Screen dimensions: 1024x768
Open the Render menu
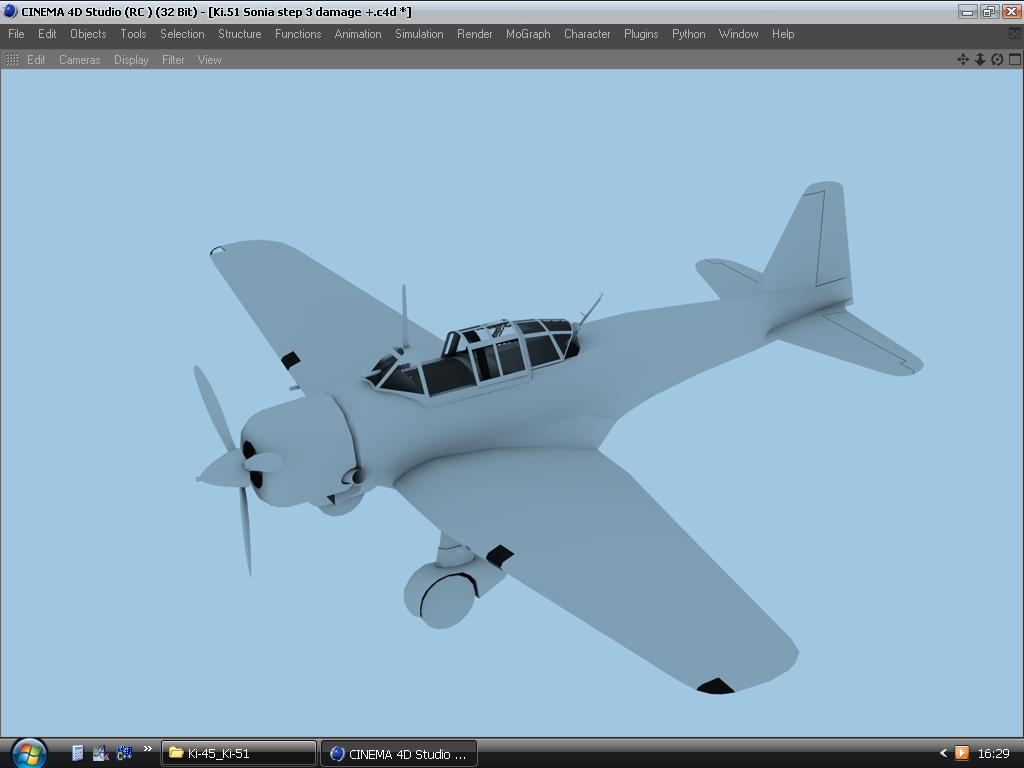[x=474, y=34]
